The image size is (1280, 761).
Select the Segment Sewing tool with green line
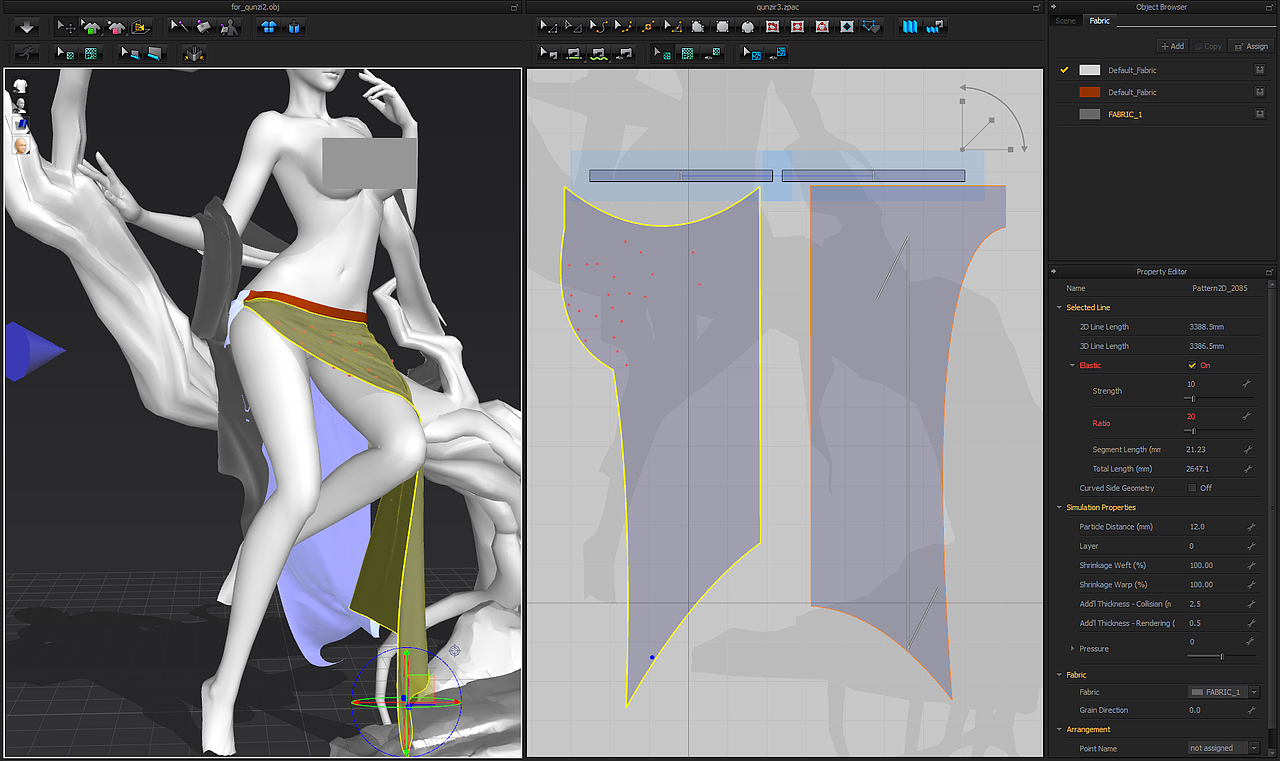coord(573,53)
